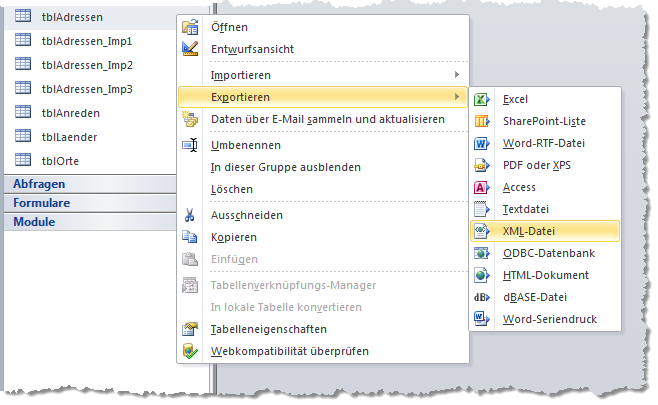Click the table icon beside tblAdressen
This screenshot has height=405, width=658.
(x=23, y=16)
